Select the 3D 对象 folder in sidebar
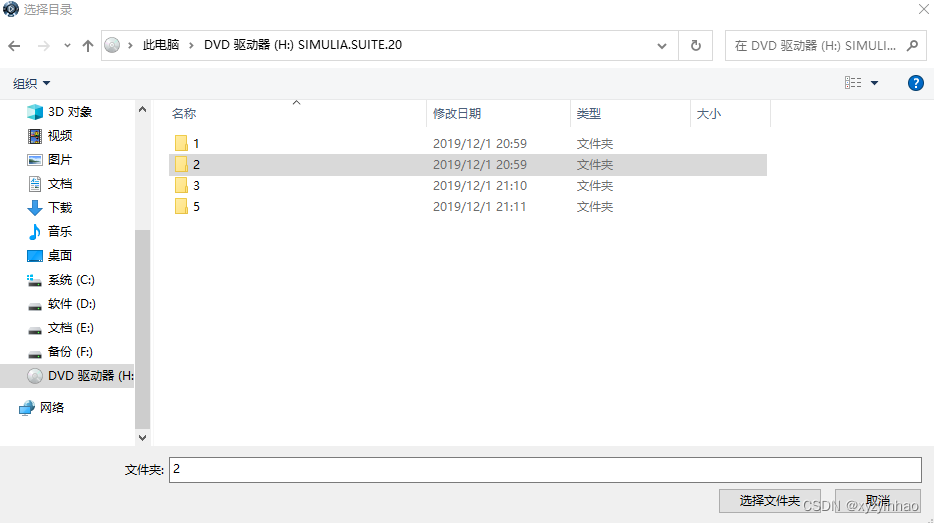 (69, 112)
